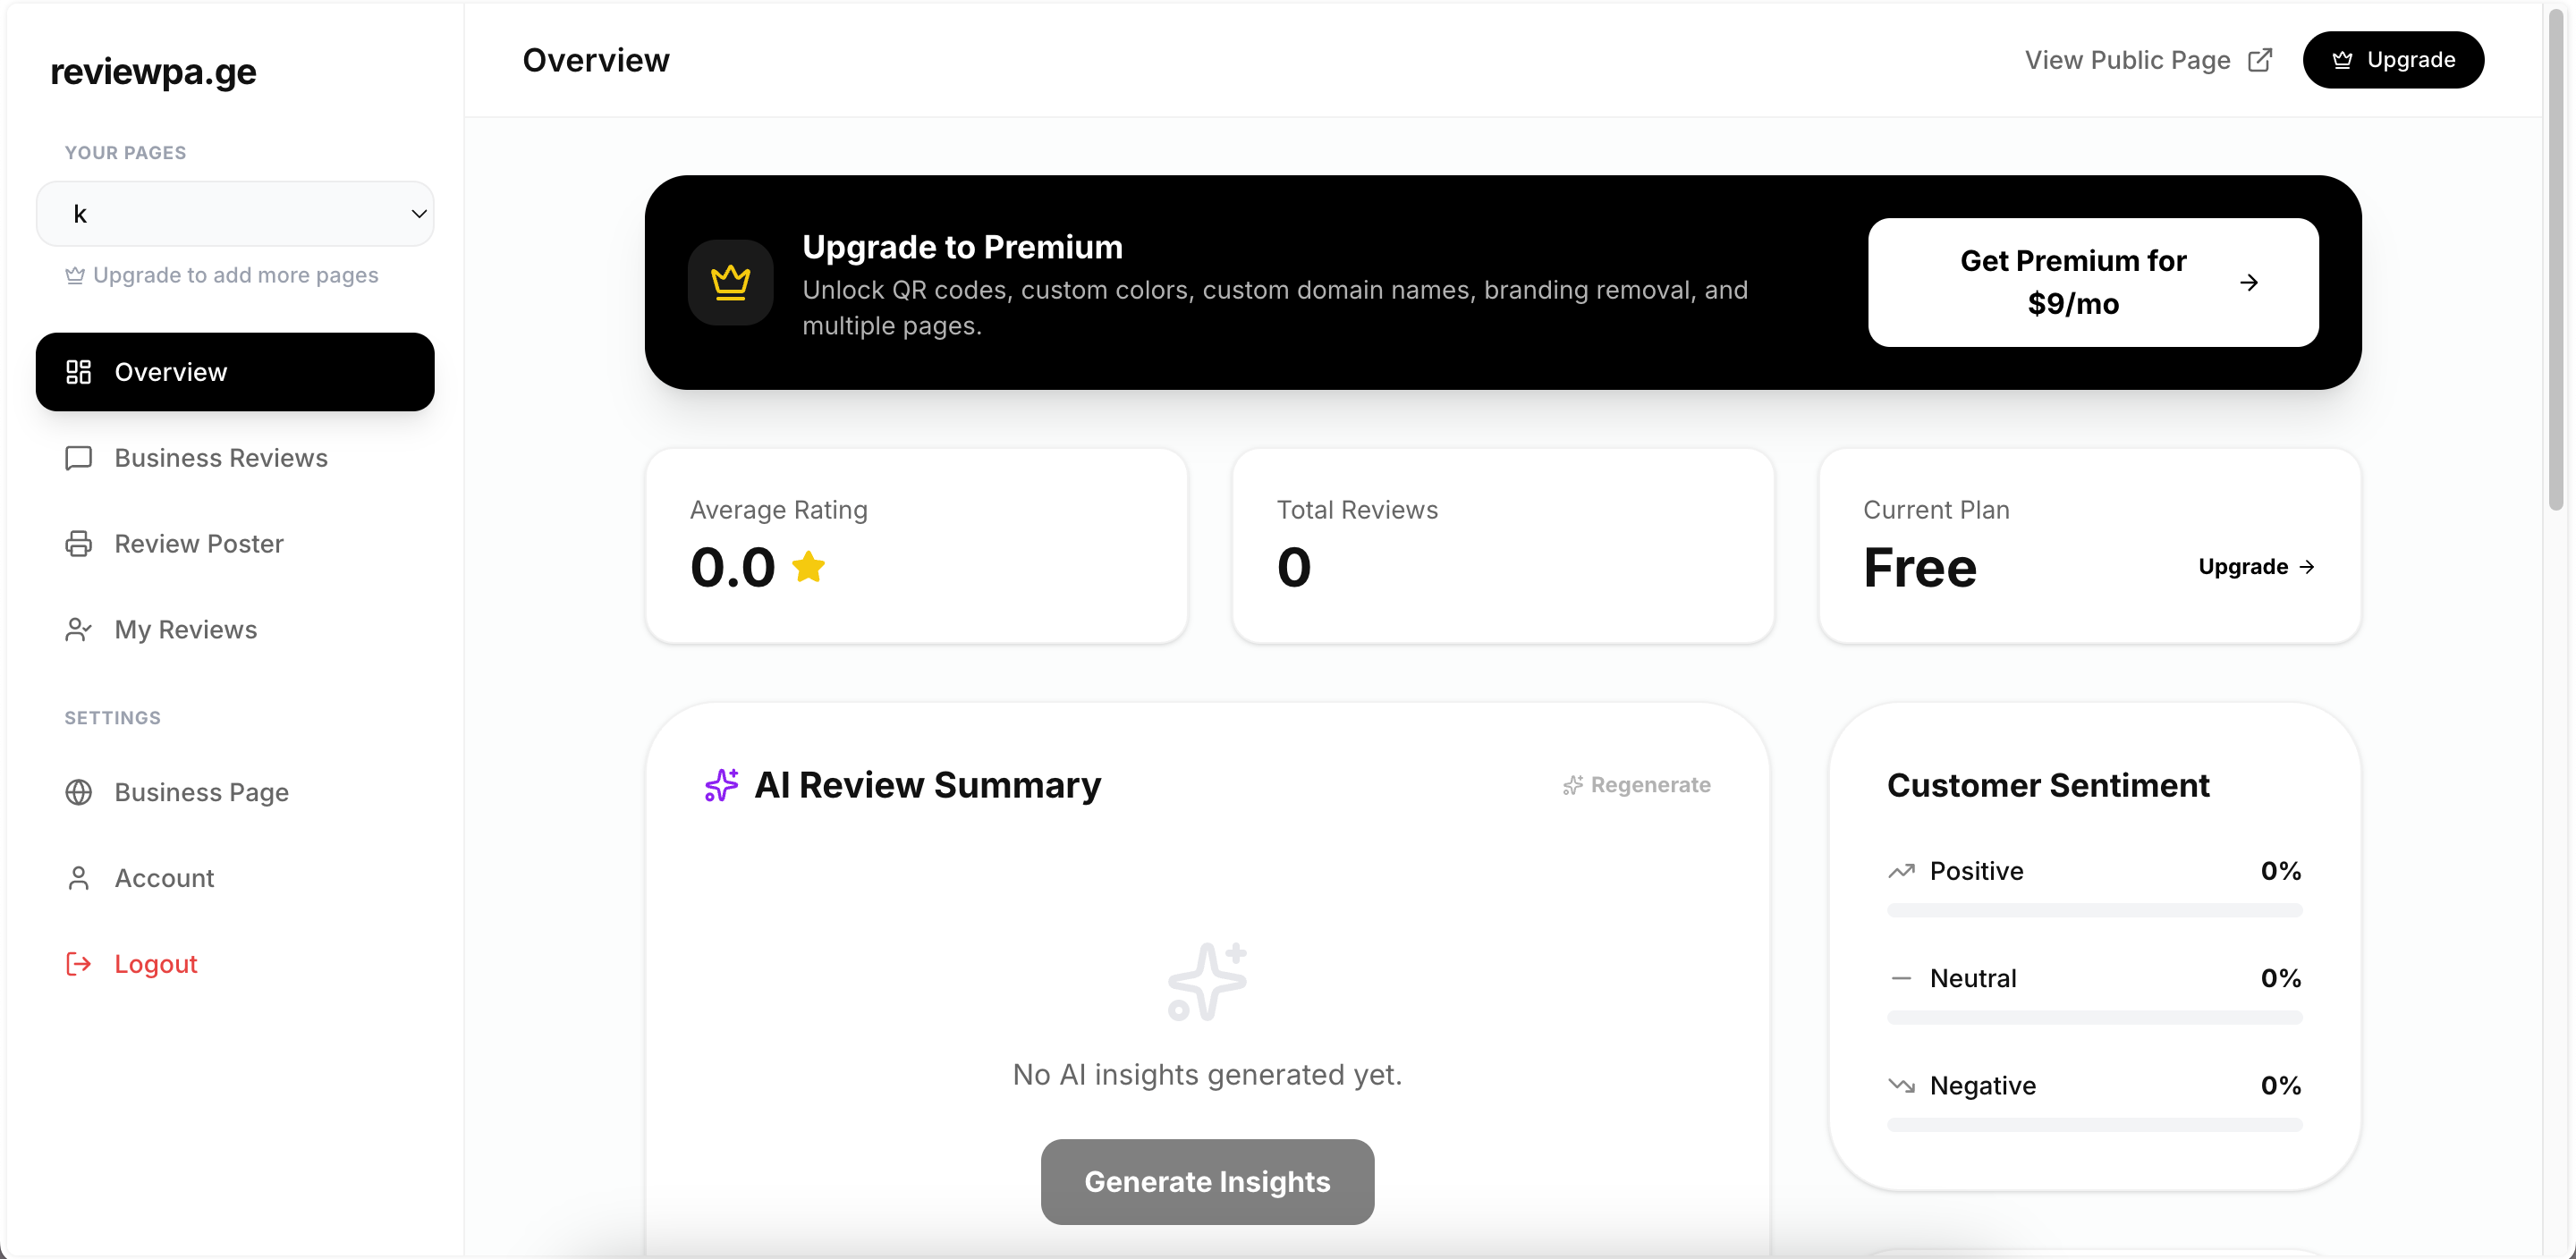Click the arrow inside Get Premium button
The width and height of the screenshot is (2576, 1259).
[2250, 281]
